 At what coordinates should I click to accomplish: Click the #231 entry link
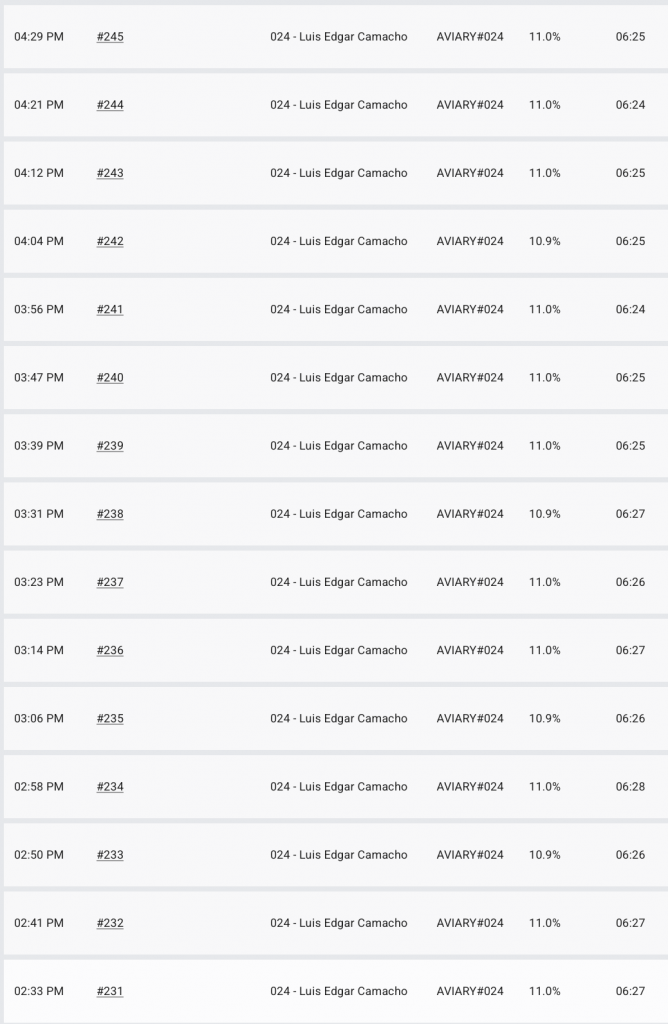point(110,991)
